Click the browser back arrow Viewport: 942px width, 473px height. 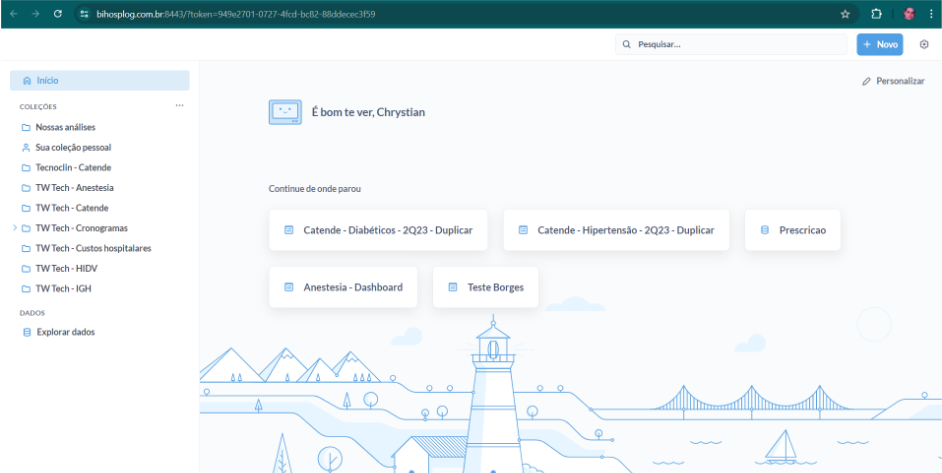[x=14, y=14]
